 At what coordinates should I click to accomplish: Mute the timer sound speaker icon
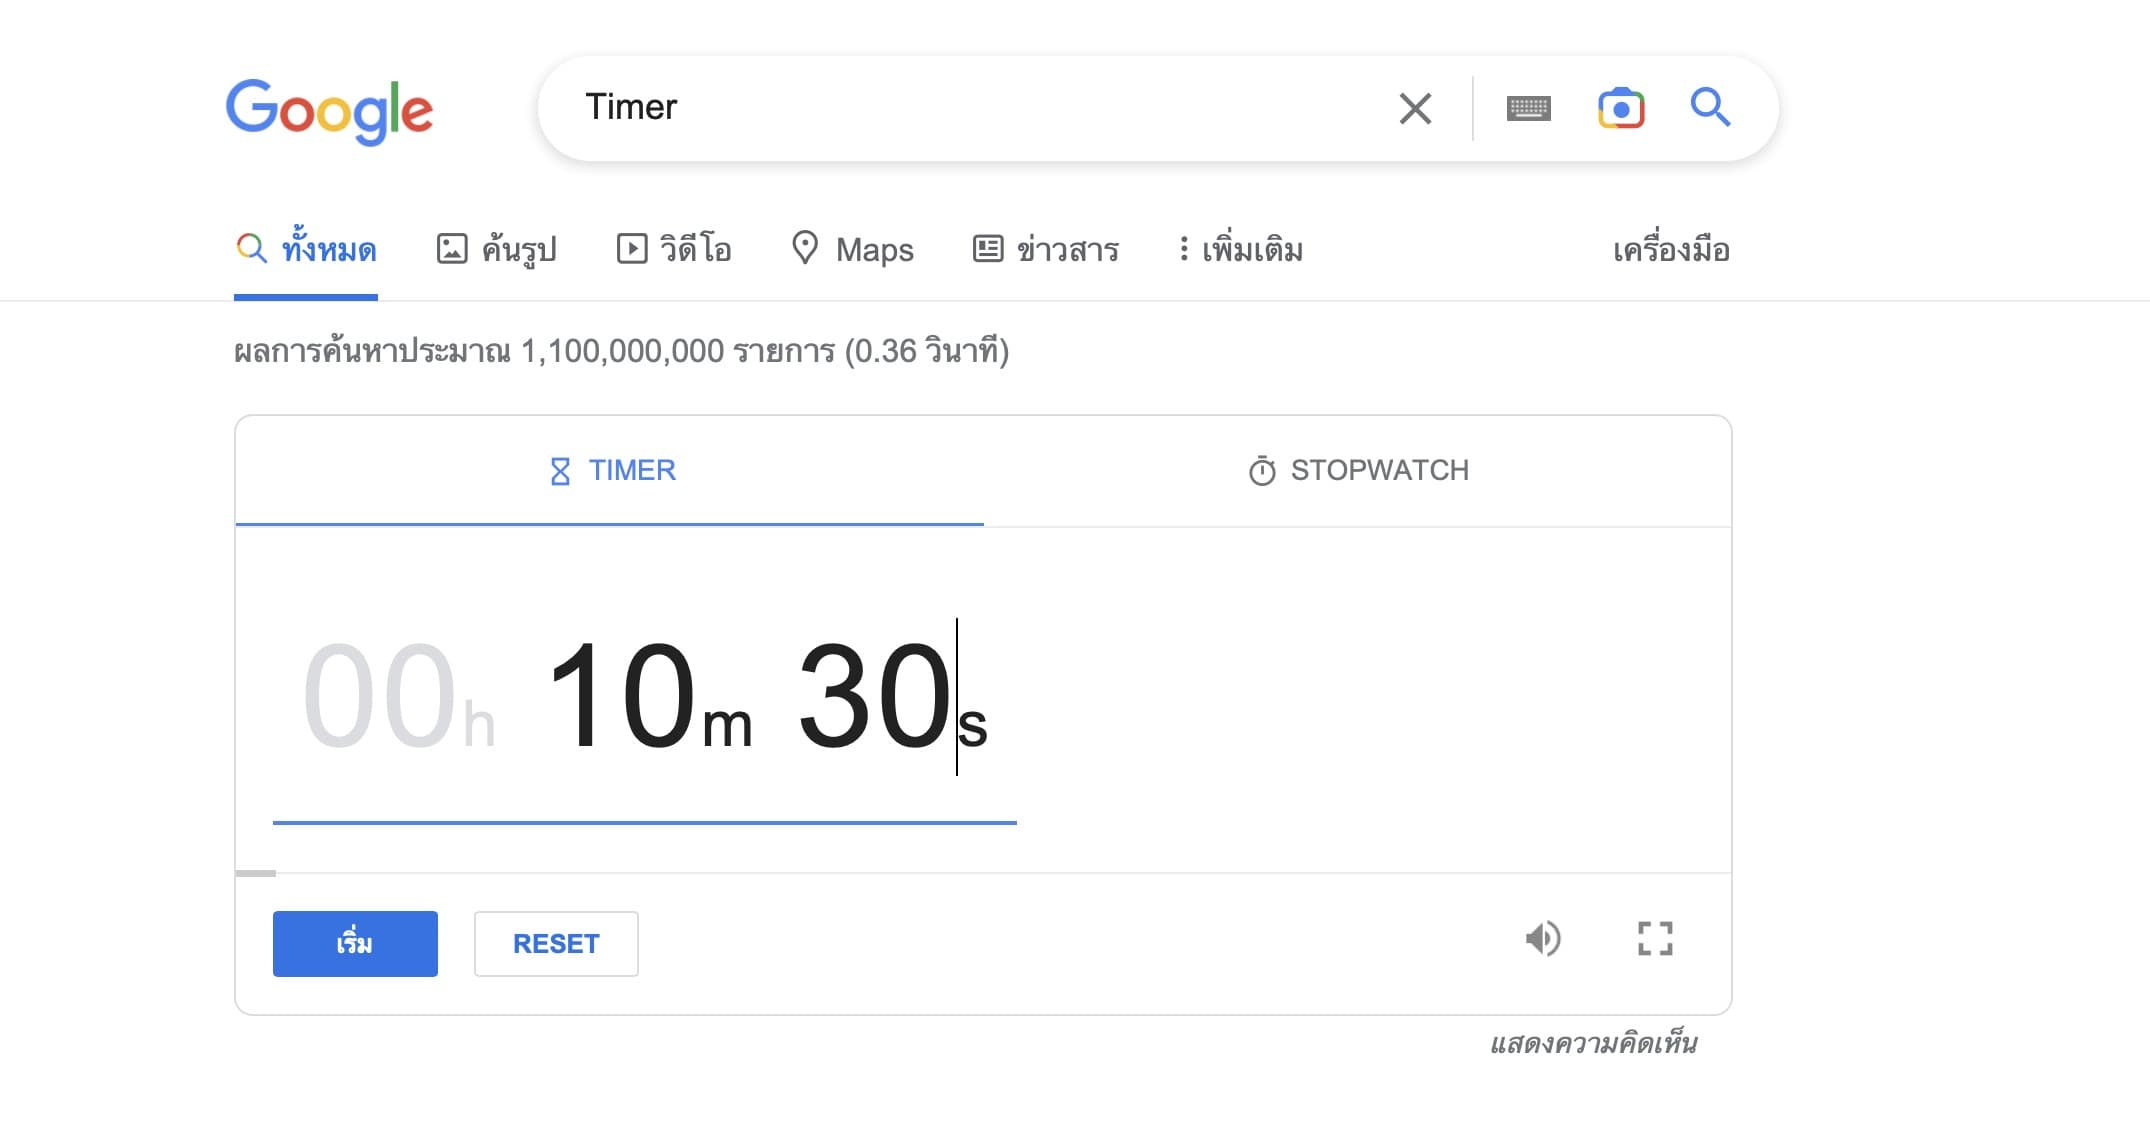pyautogui.click(x=1543, y=939)
